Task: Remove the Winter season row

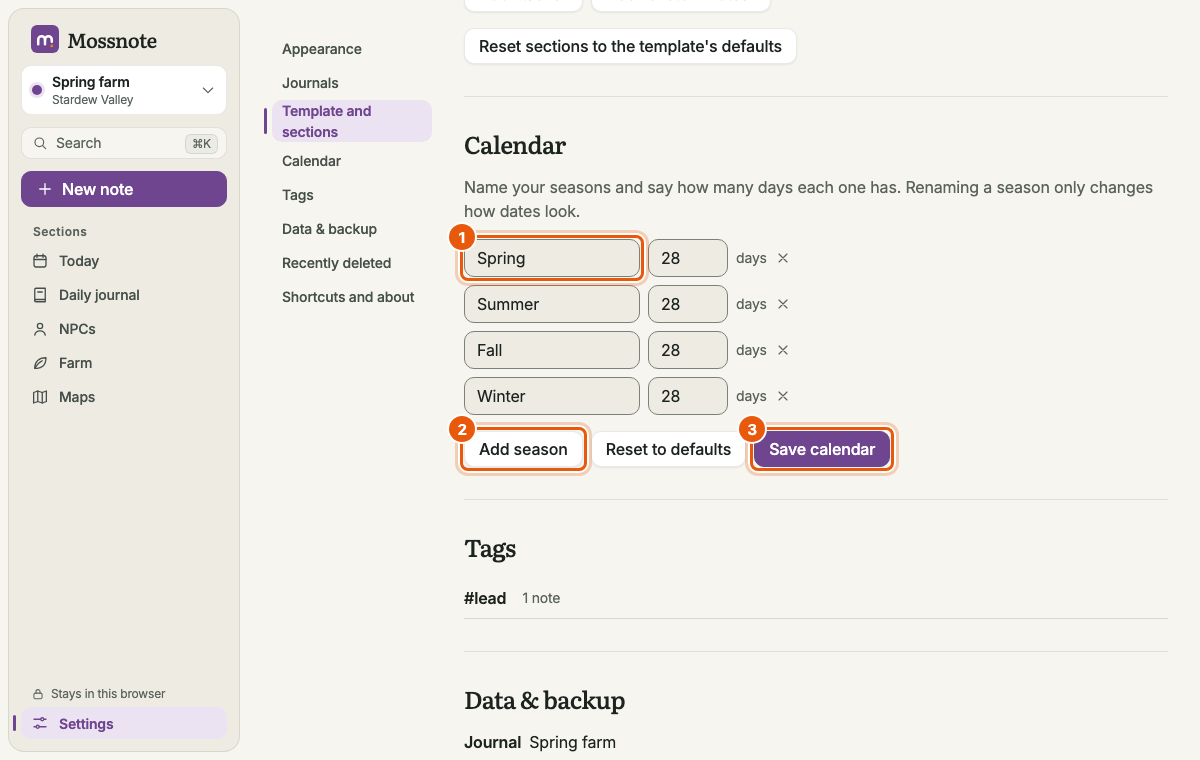Action: [783, 396]
